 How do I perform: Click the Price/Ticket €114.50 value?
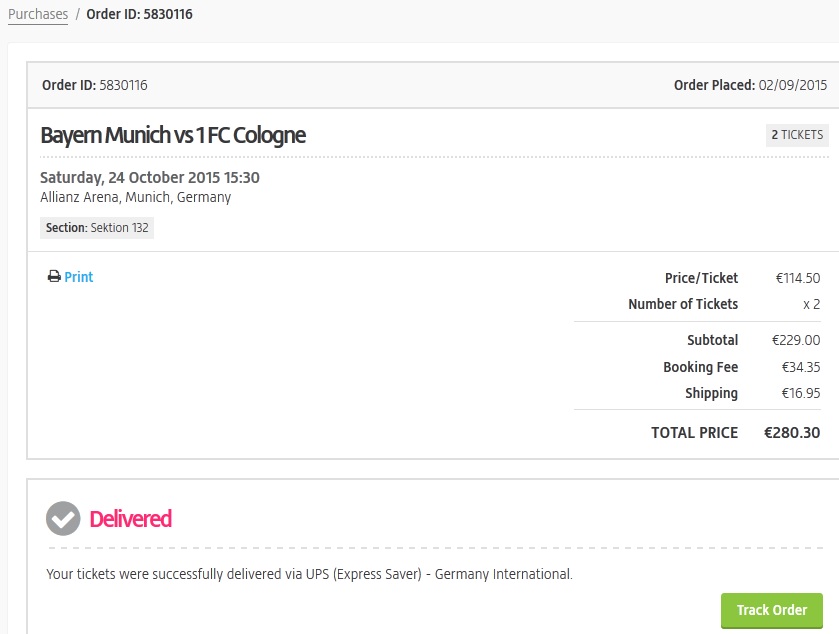click(797, 278)
